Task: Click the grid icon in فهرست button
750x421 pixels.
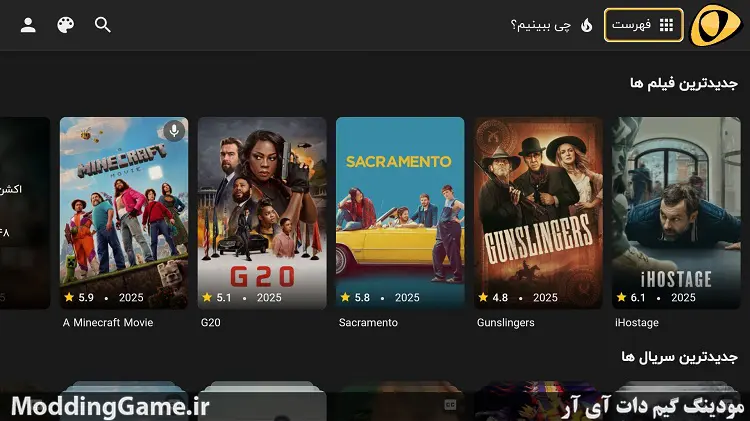Action: click(666, 25)
